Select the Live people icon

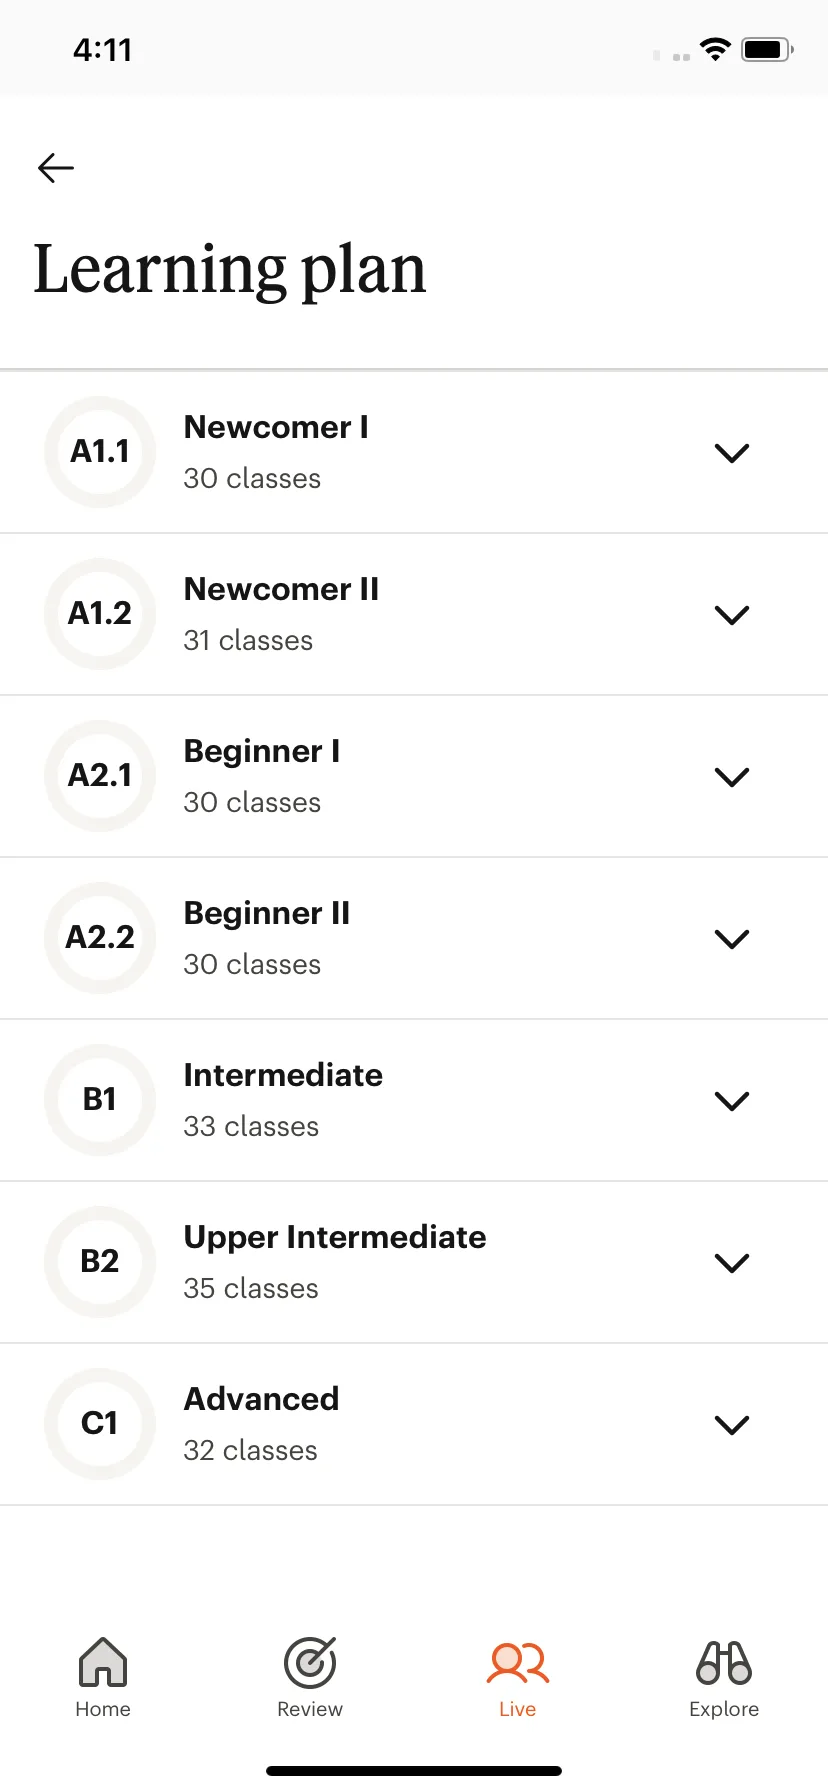(518, 1663)
